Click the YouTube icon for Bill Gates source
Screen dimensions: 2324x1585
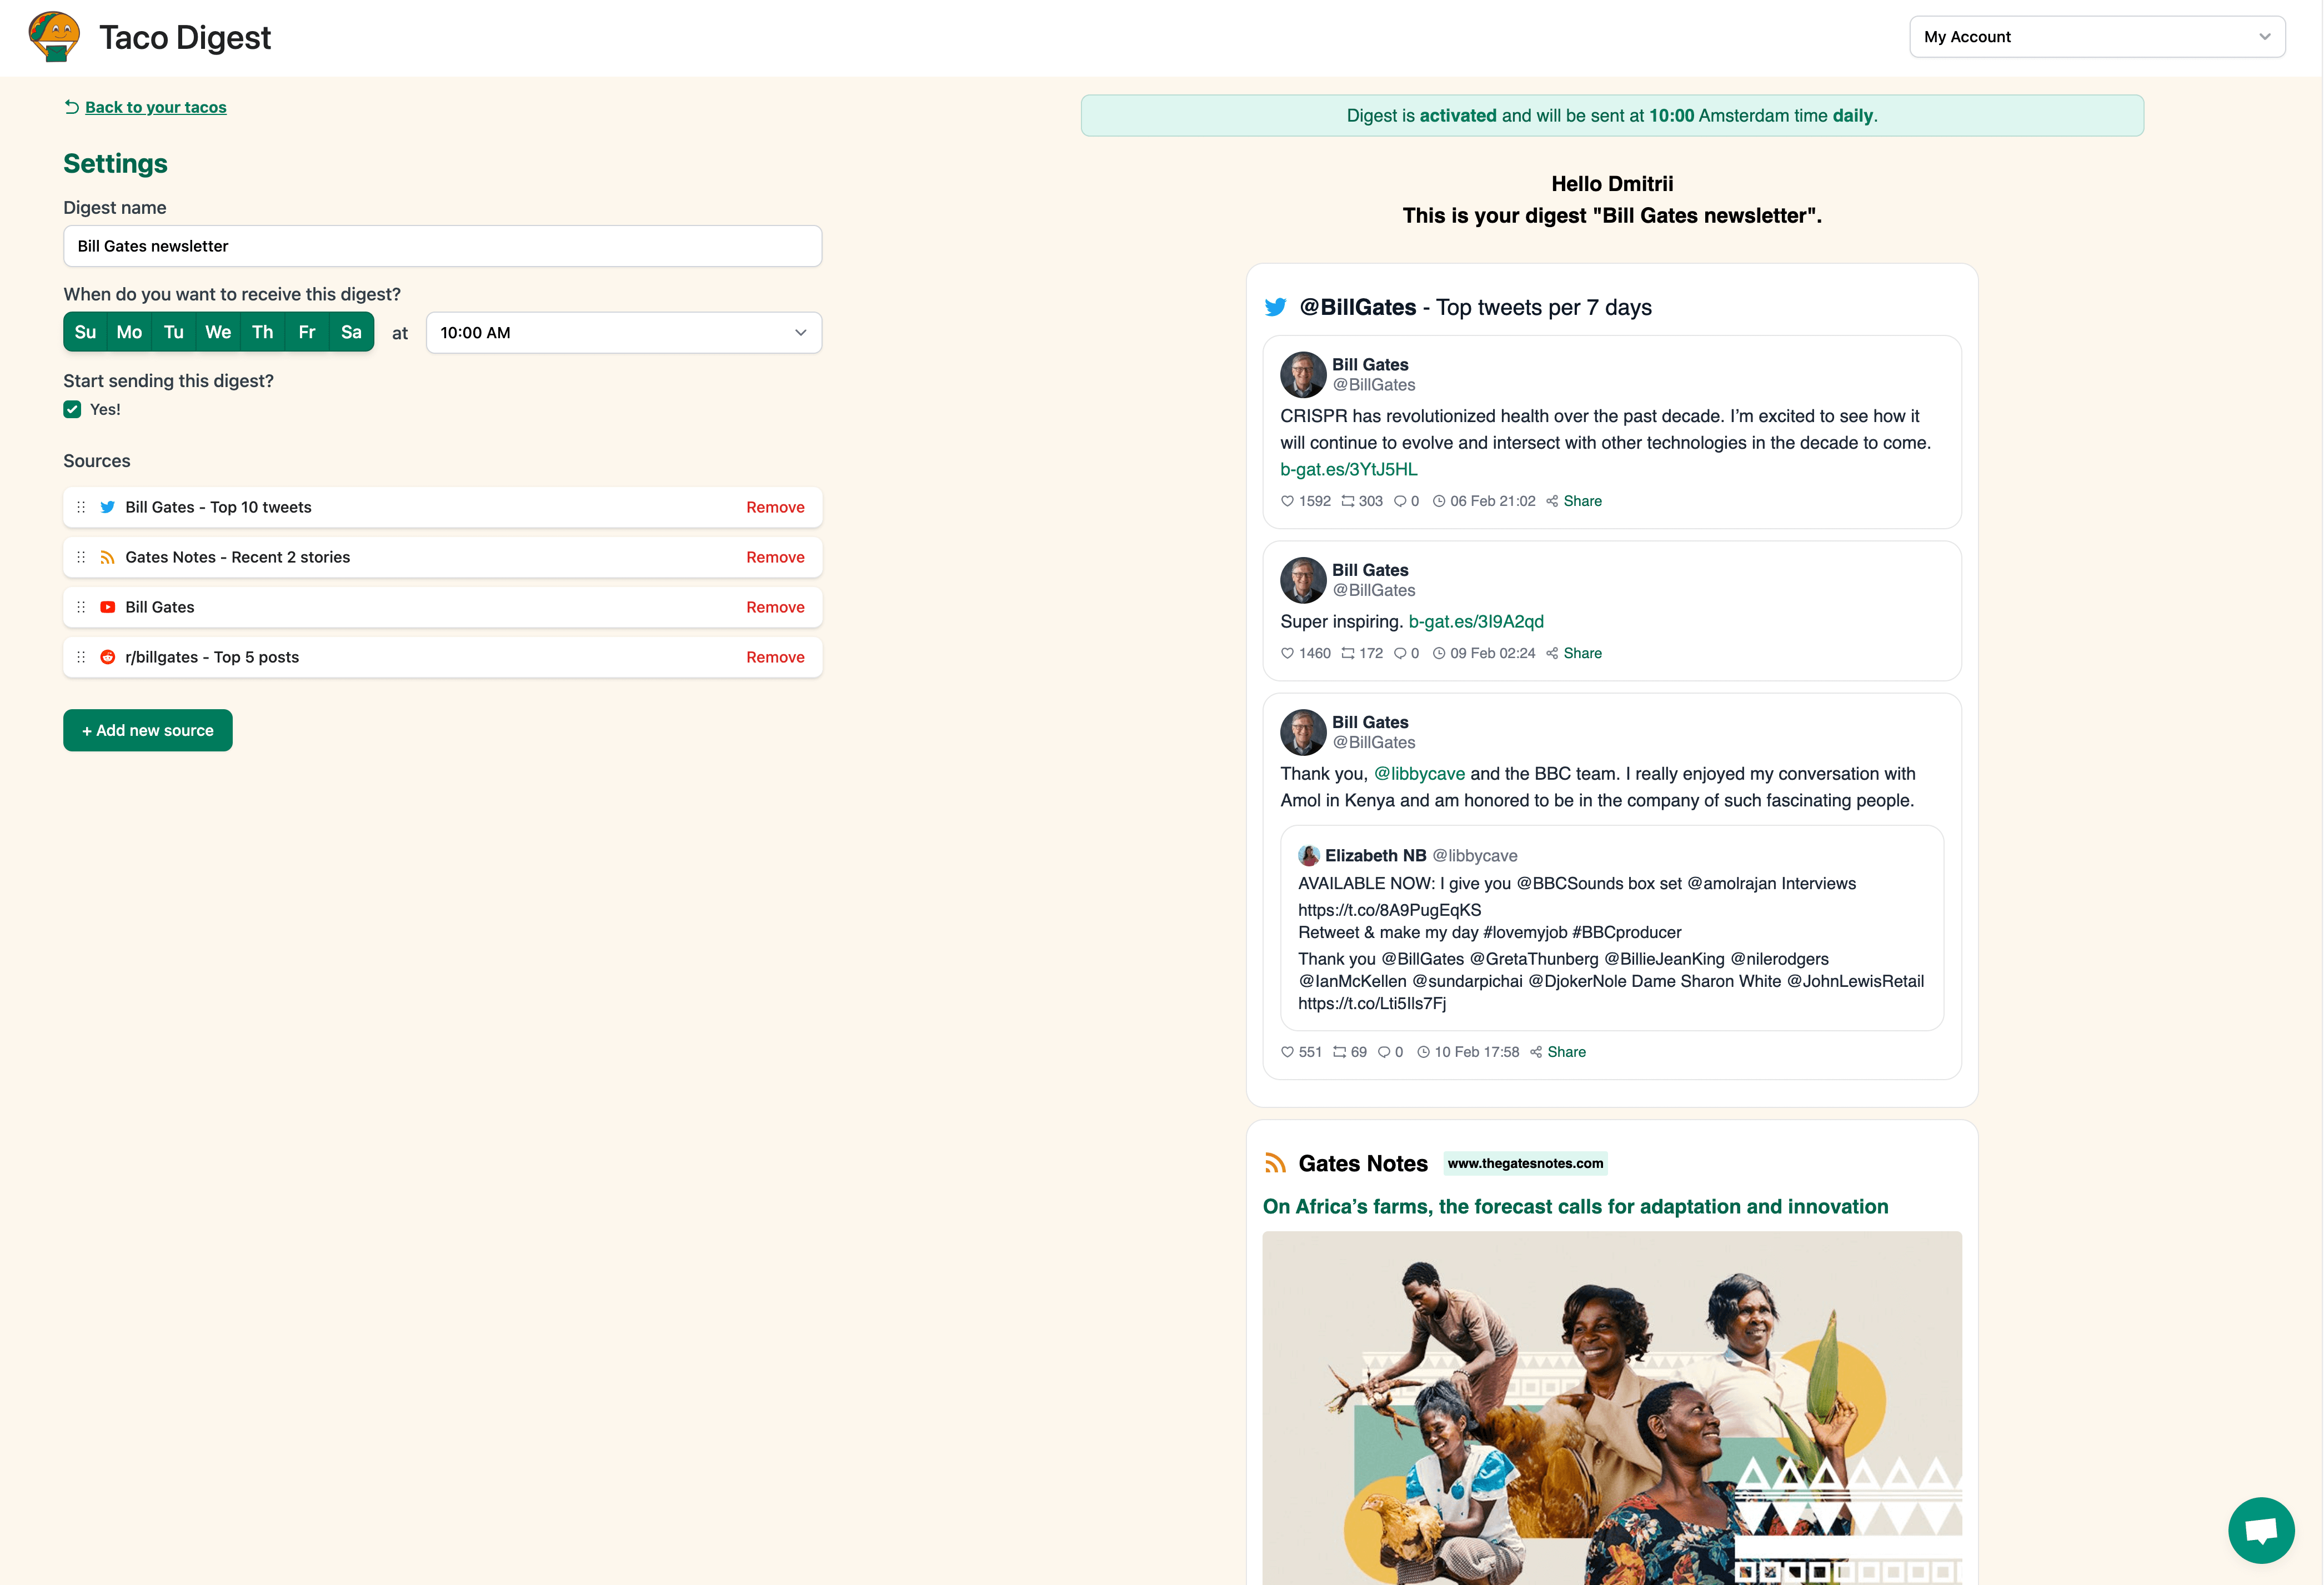[x=109, y=607]
